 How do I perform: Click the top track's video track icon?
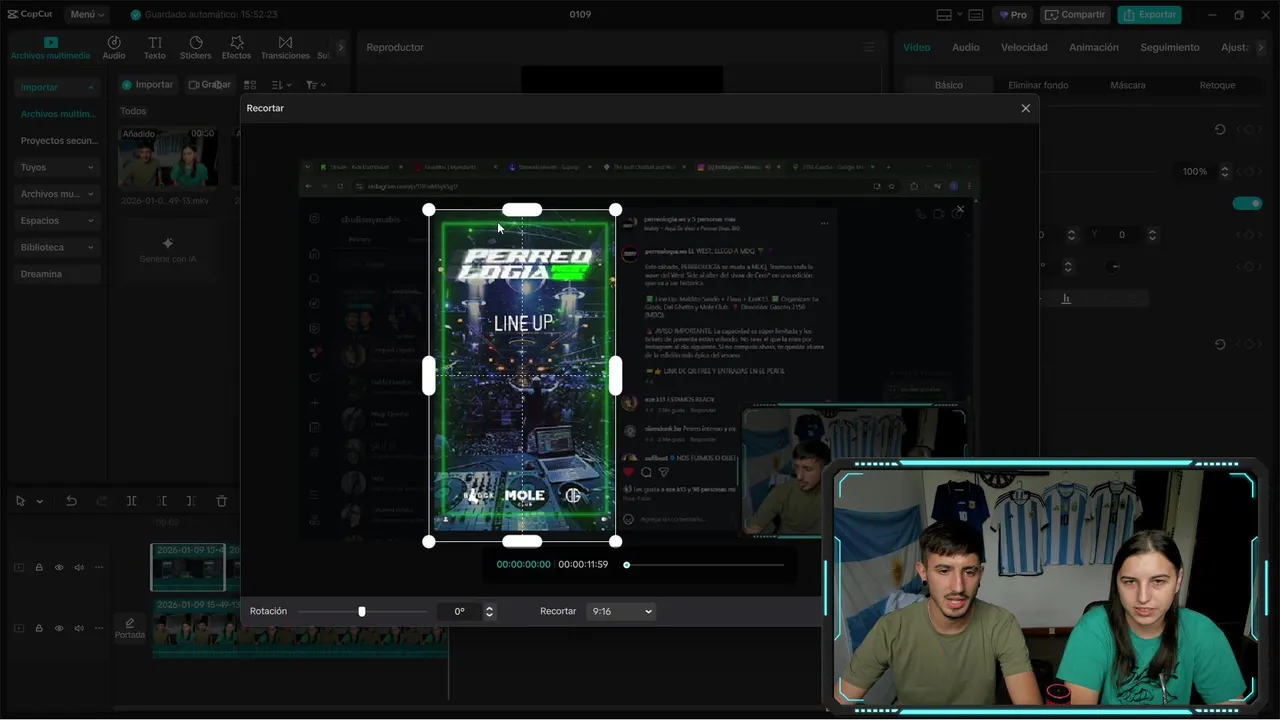click(18, 567)
